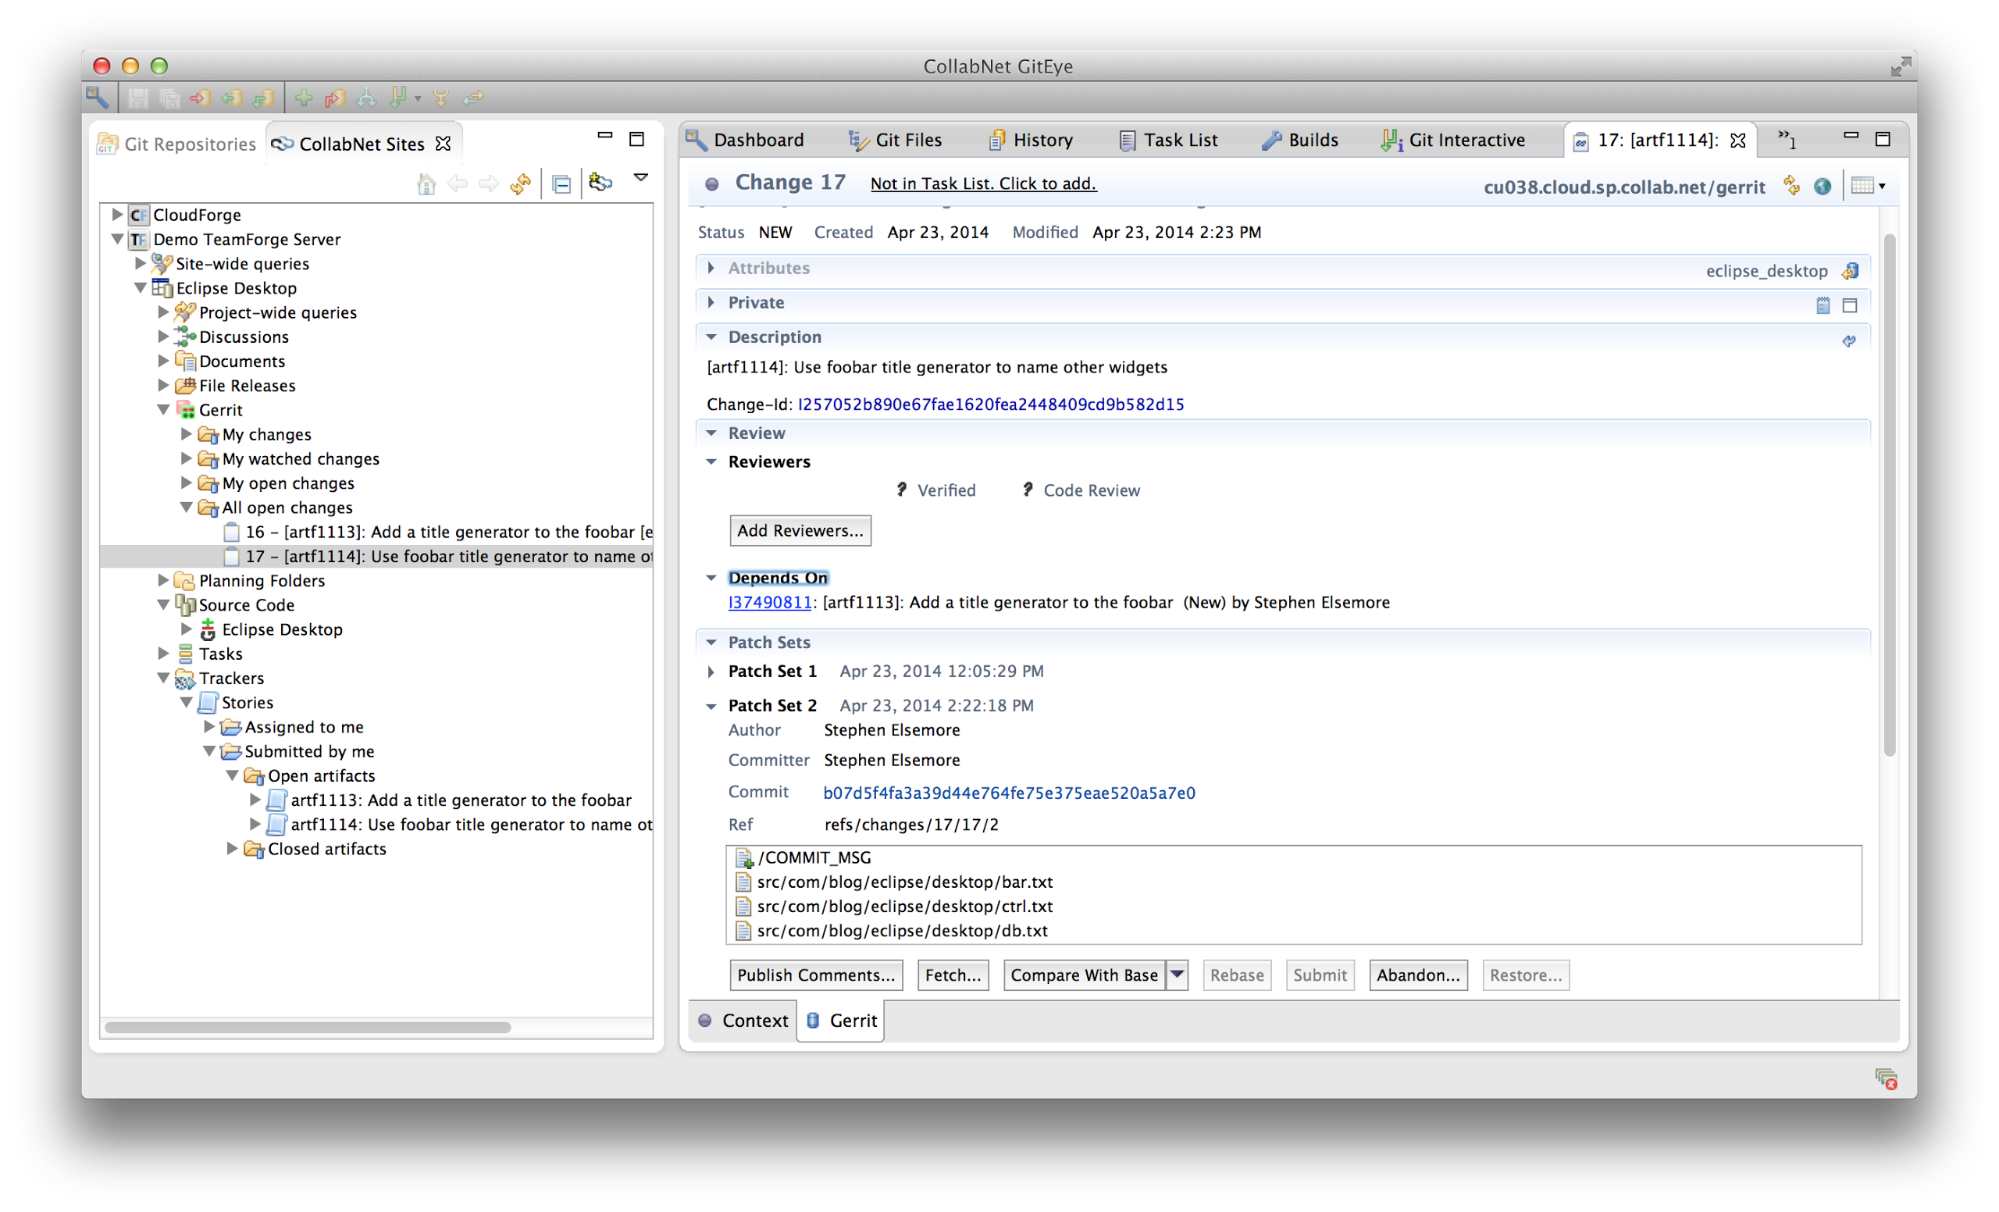1999x1212 pixels.
Task: Collapse the Description section
Action: [x=712, y=337]
